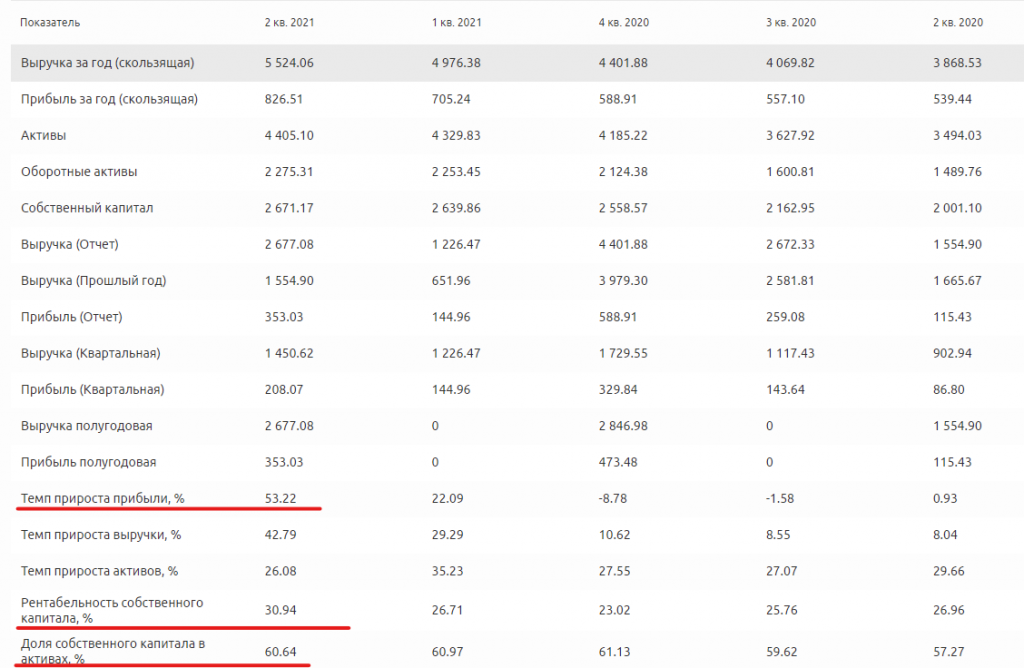Click the "Показатель" column header
This screenshot has width=1024, height=668.
click(x=50, y=22)
